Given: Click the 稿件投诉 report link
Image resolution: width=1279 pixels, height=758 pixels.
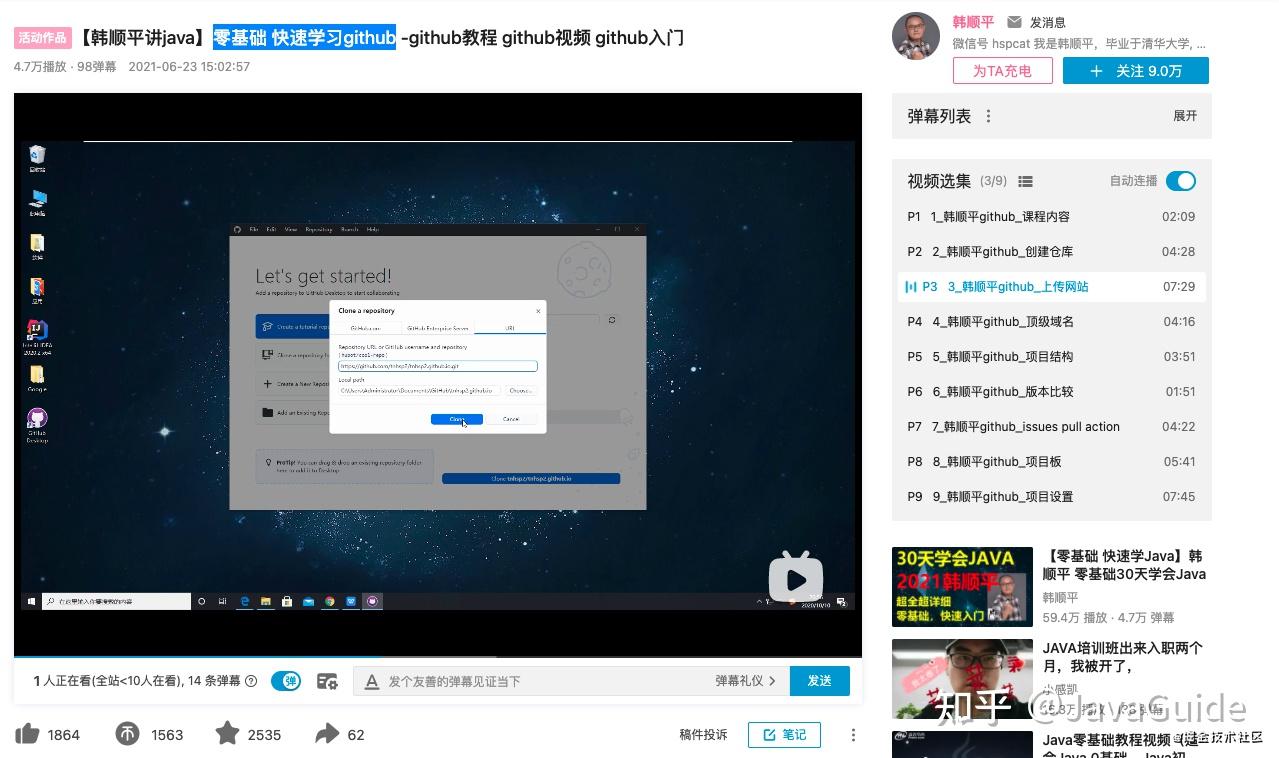Looking at the screenshot, I should coord(703,735).
